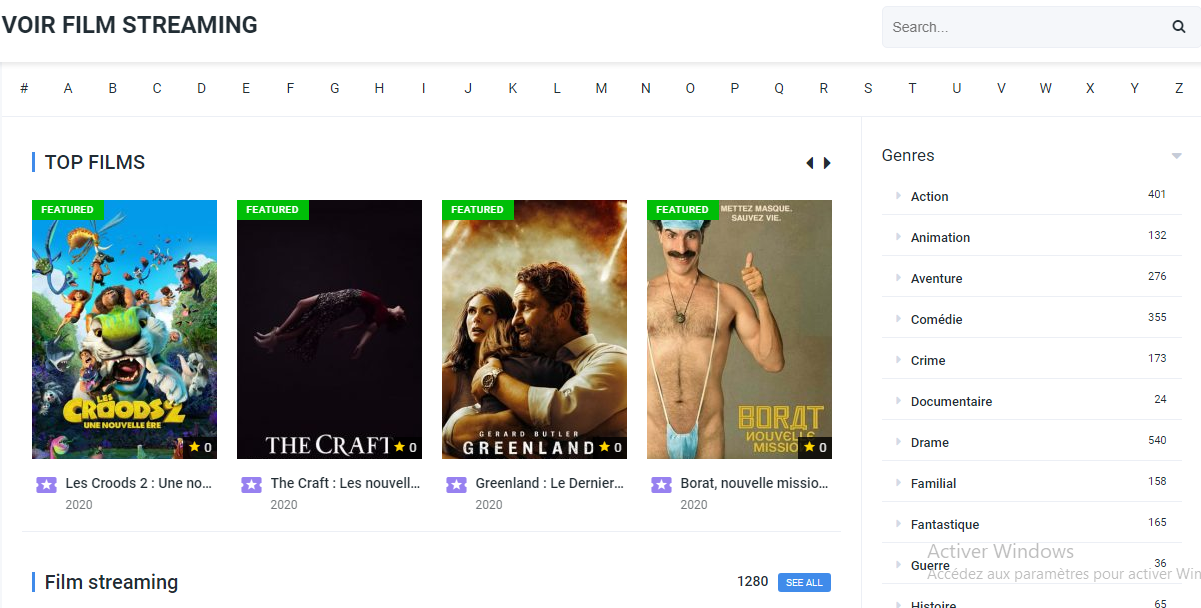
Task: Click the SEE ALL button
Action: tap(804, 582)
